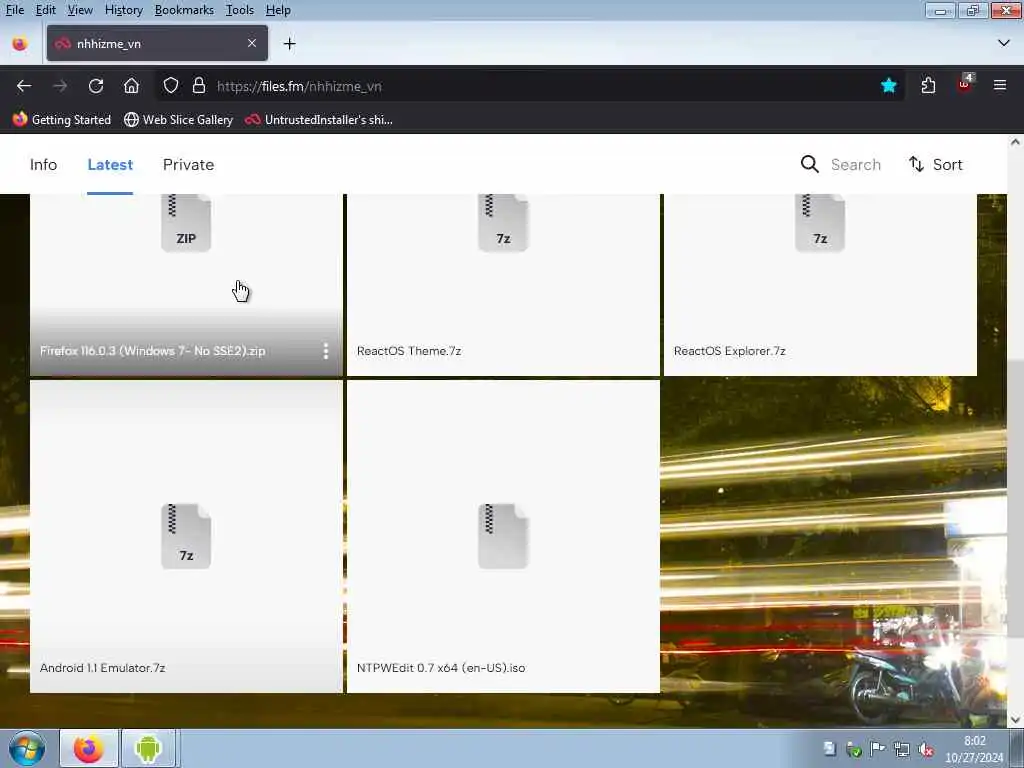Open the View menu
1024x768 pixels.
80,10
